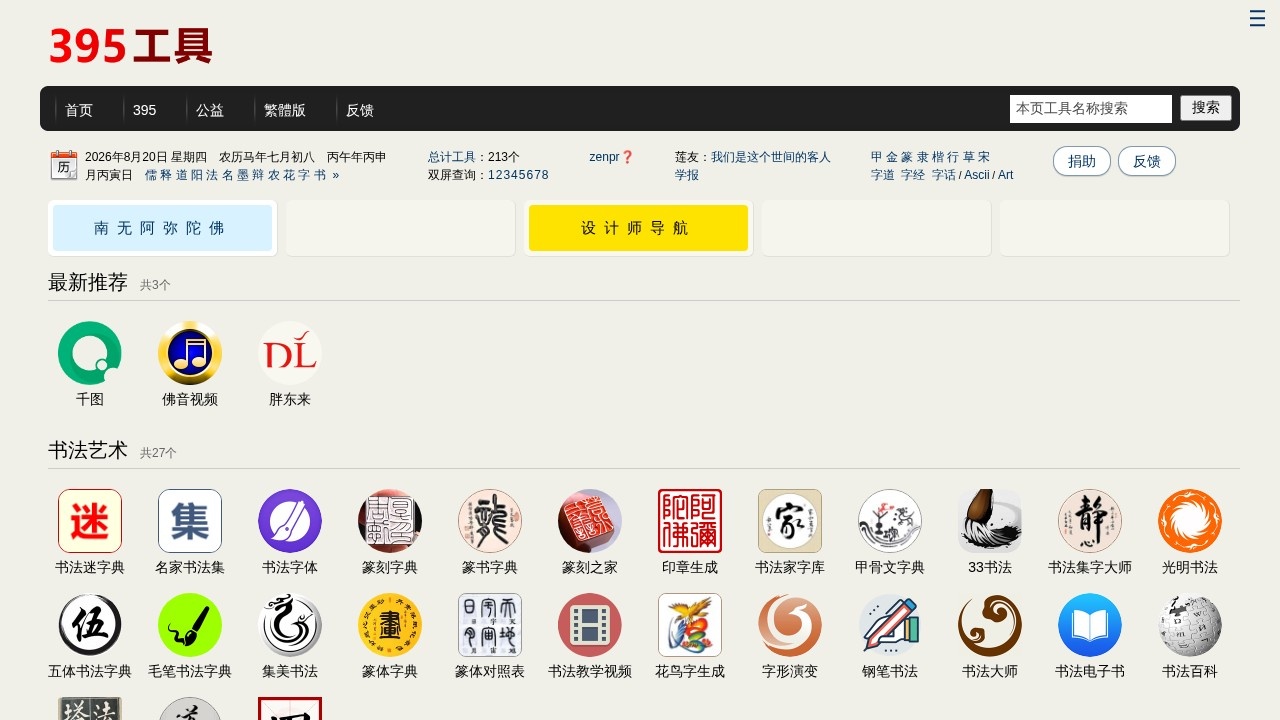
Task: Open the 学报 link
Action: 687,175
